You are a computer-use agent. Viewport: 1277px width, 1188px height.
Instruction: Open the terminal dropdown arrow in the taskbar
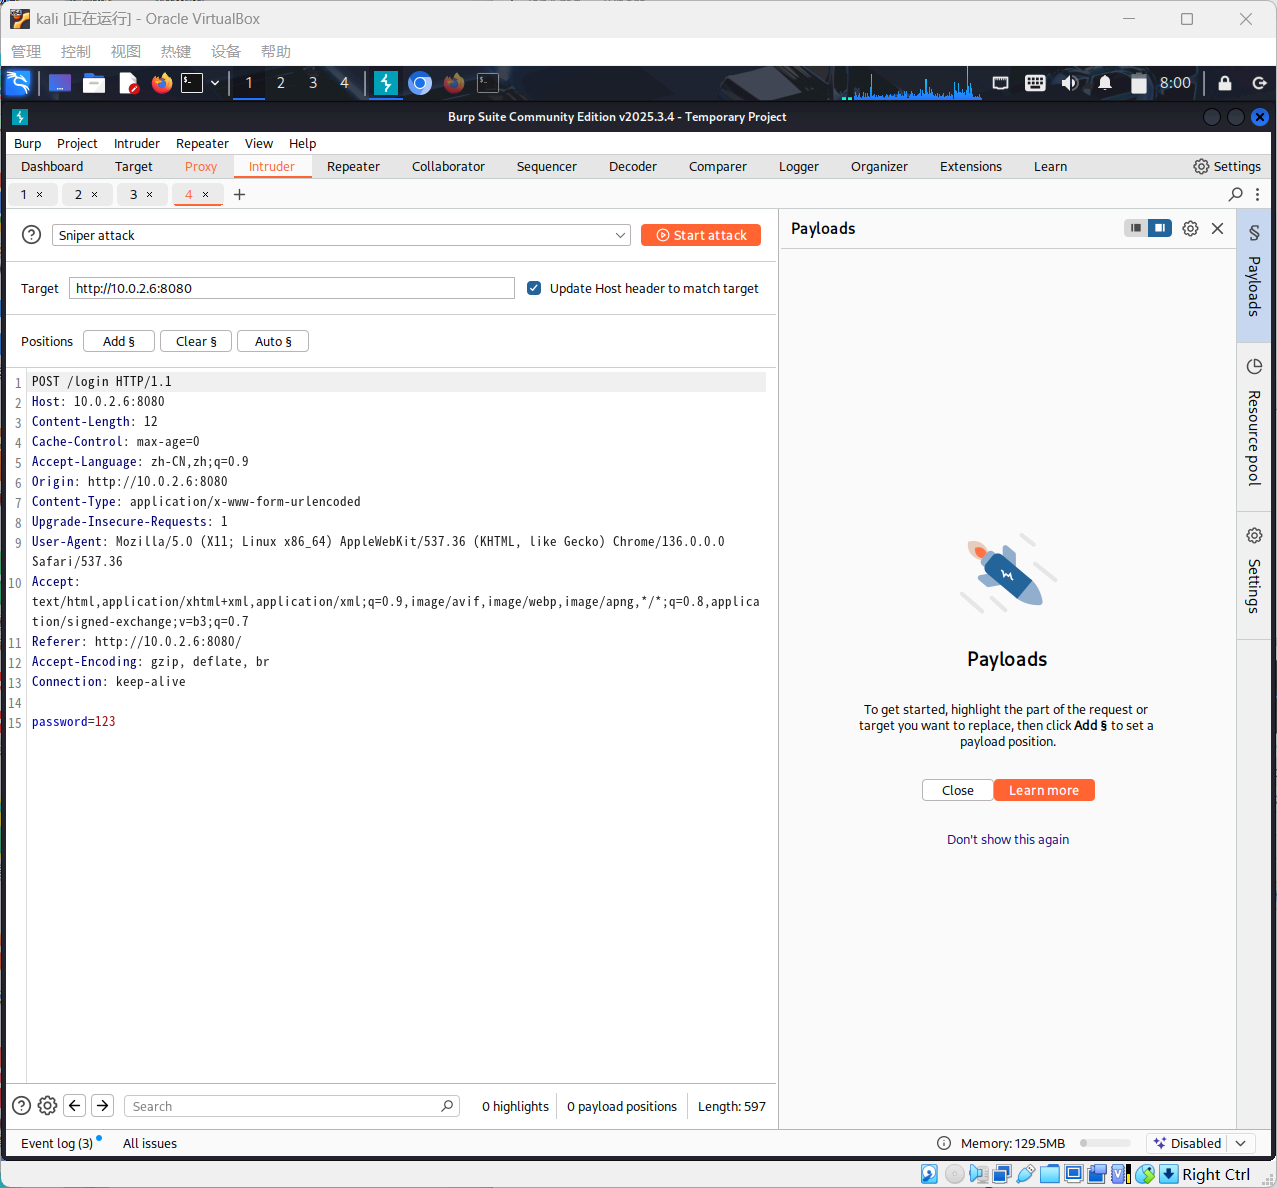tap(214, 83)
